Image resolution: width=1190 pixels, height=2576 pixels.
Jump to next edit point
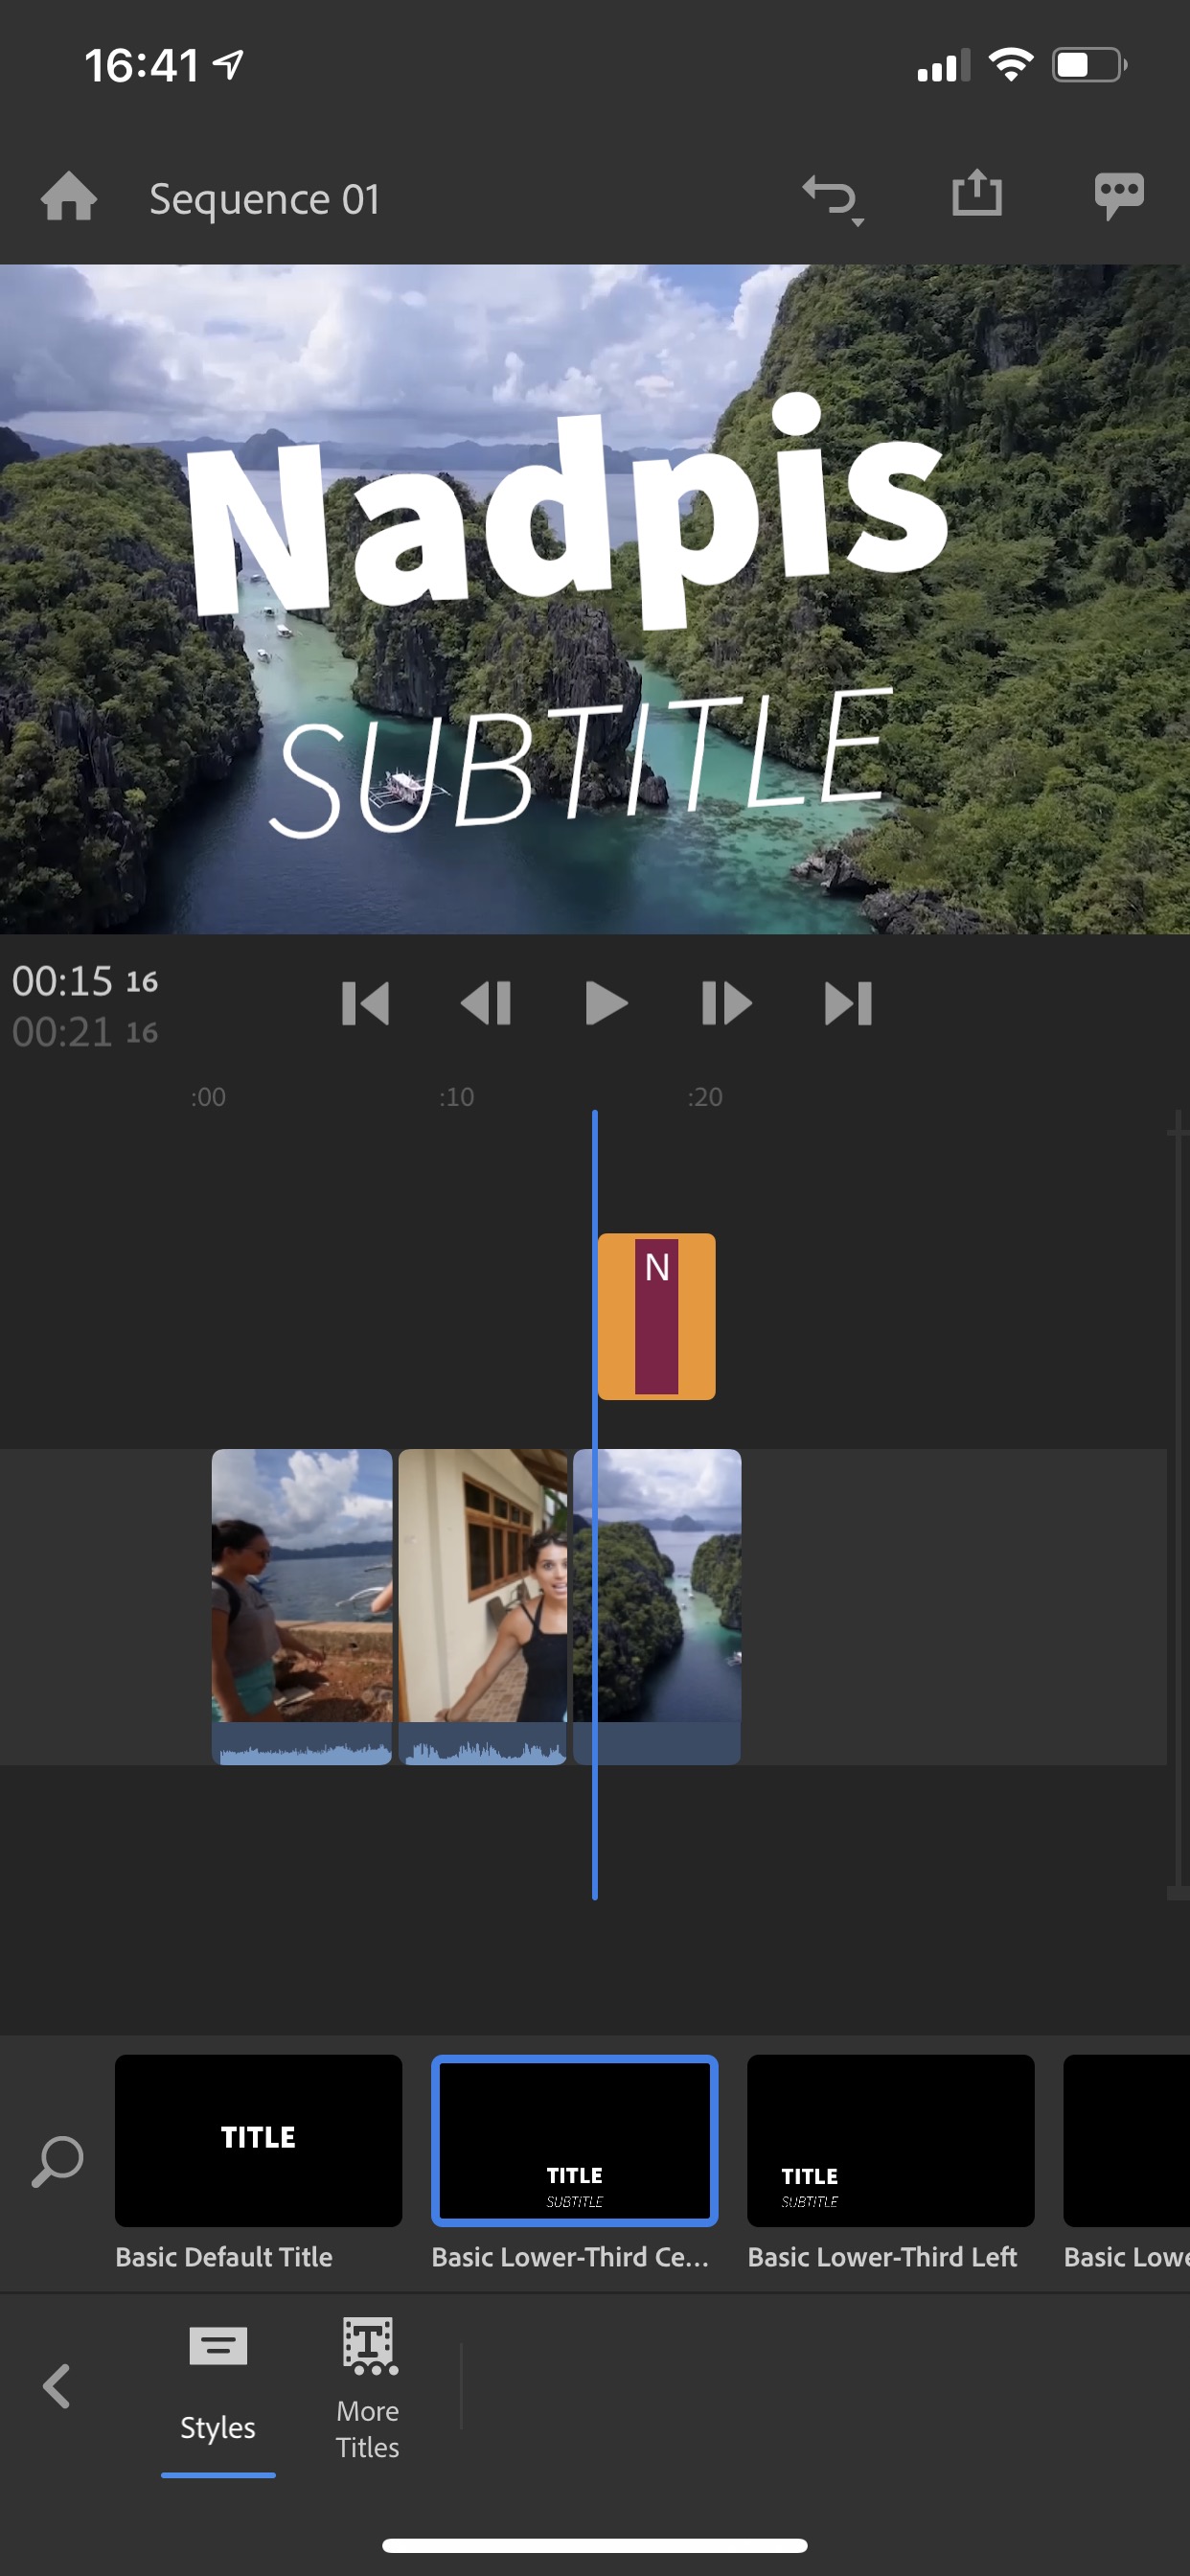pos(848,1003)
